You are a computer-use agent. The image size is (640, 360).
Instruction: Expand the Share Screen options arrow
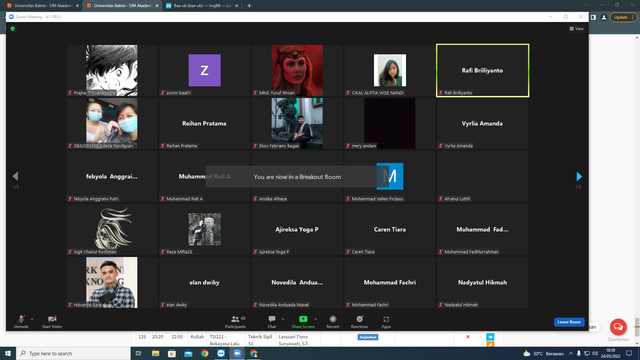(316, 319)
